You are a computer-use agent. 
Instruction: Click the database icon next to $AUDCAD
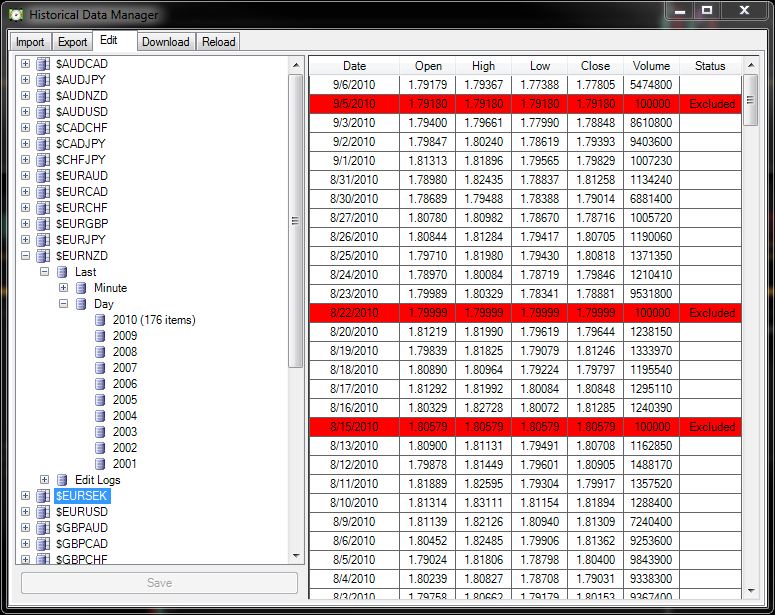(43, 64)
